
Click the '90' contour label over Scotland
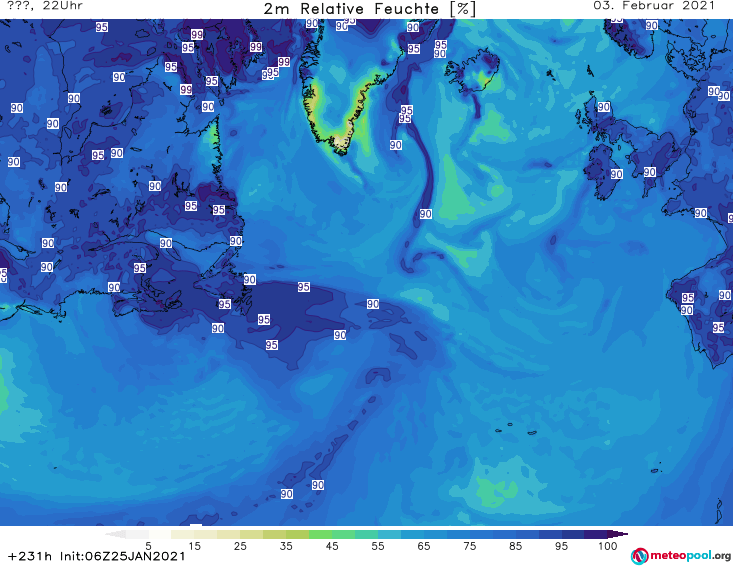[604, 107]
